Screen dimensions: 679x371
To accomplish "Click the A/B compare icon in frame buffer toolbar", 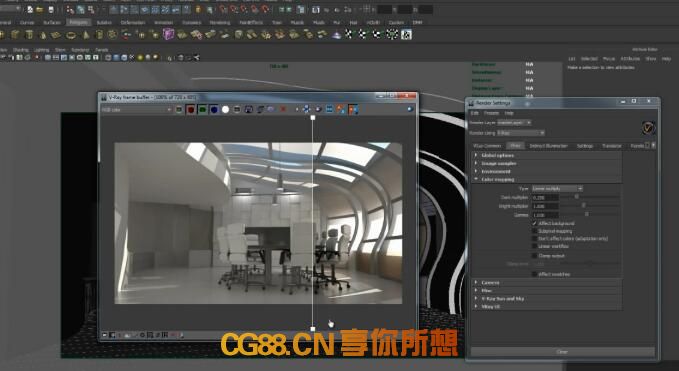I will click(353, 110).
